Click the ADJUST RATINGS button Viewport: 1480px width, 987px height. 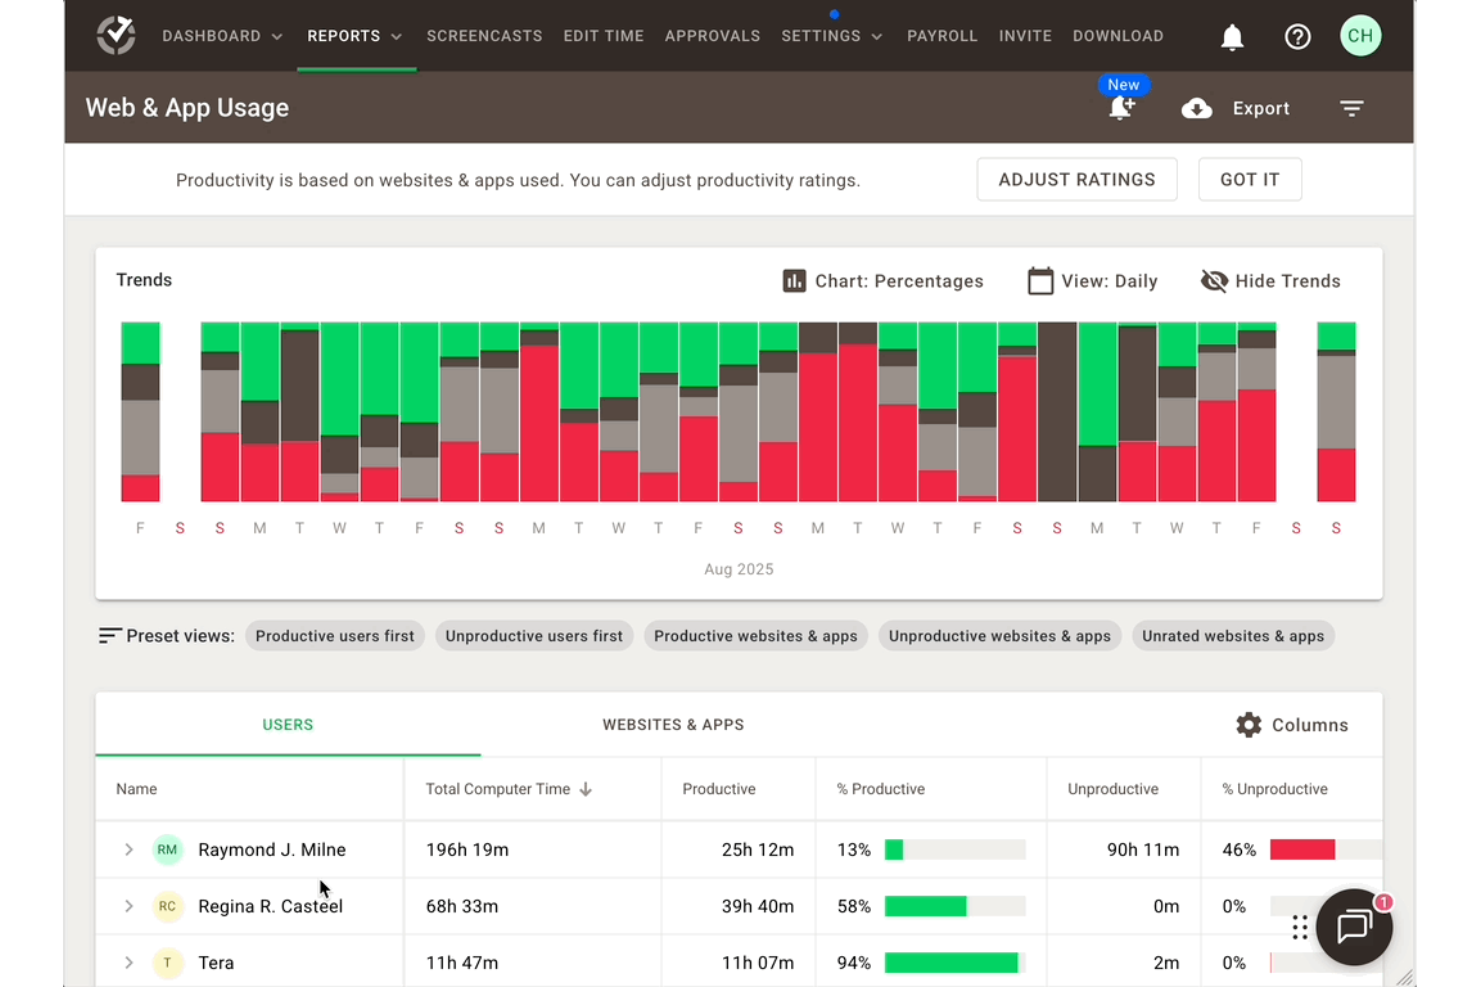click(x=1076, y=179)
